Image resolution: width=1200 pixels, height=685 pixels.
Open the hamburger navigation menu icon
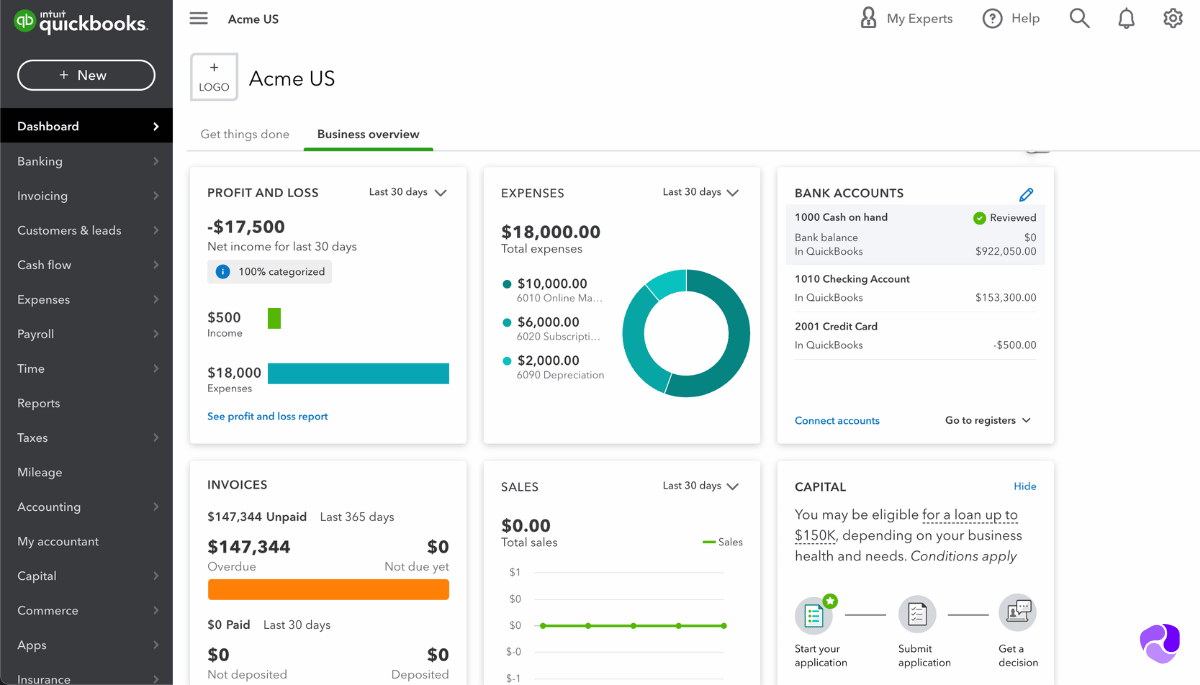pos(198,19)
